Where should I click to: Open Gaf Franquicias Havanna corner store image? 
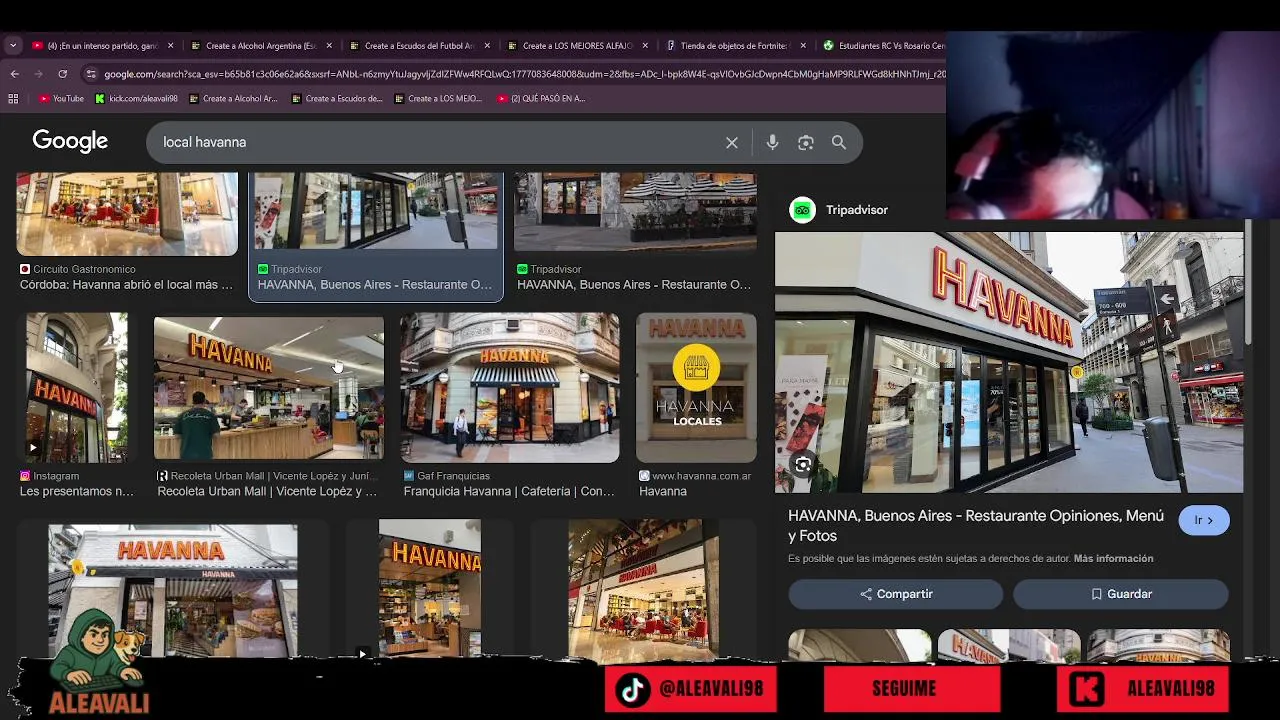click(510, 388)
